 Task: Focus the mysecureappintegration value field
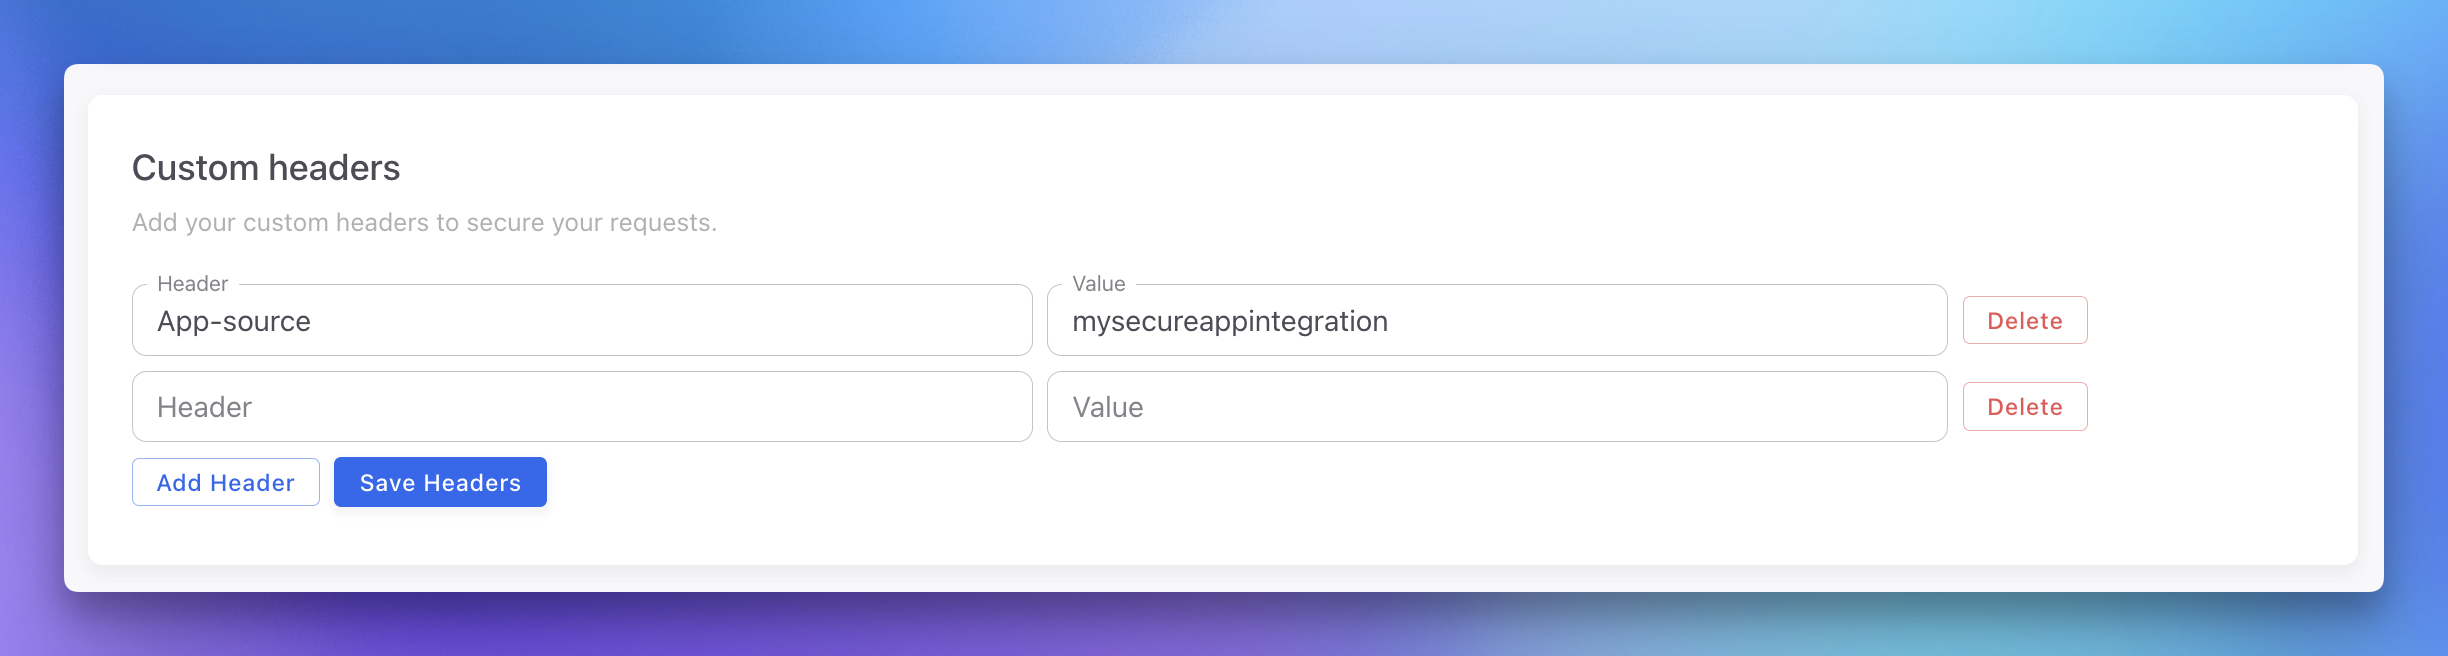1494,320
